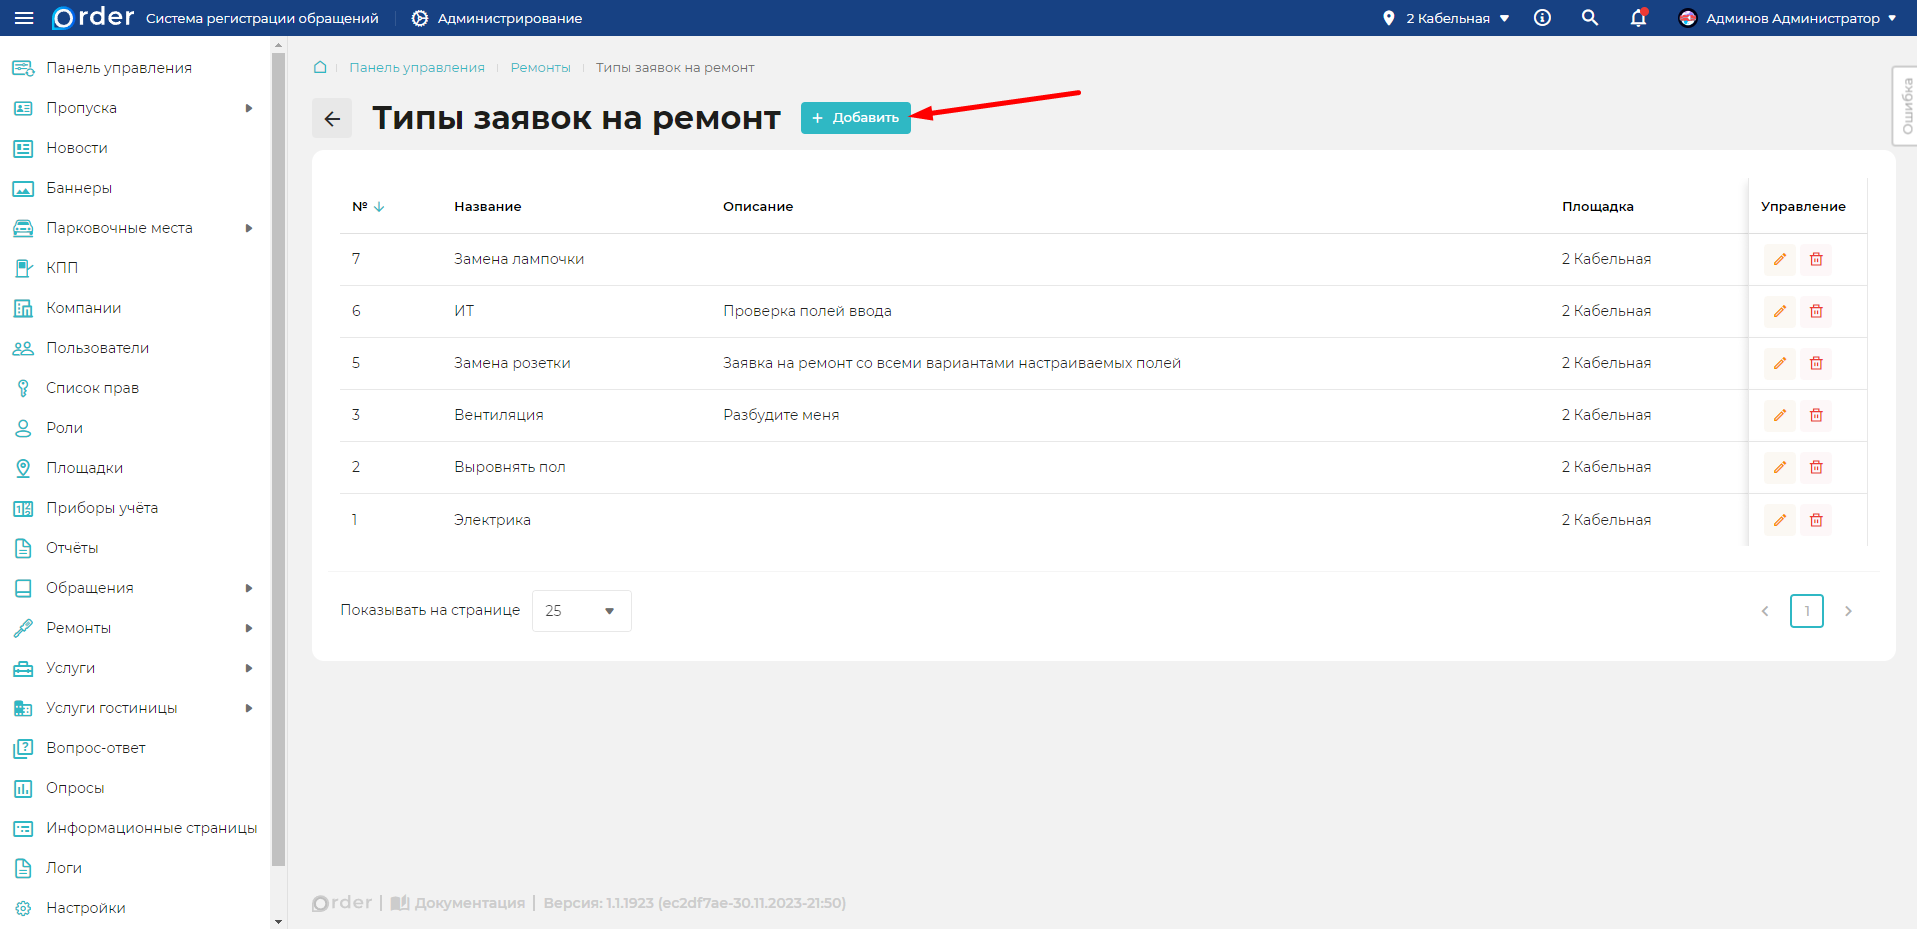1917x929 pixels.
Task: Click the home icon in breadcrumbs
Action: pos(320,67)
